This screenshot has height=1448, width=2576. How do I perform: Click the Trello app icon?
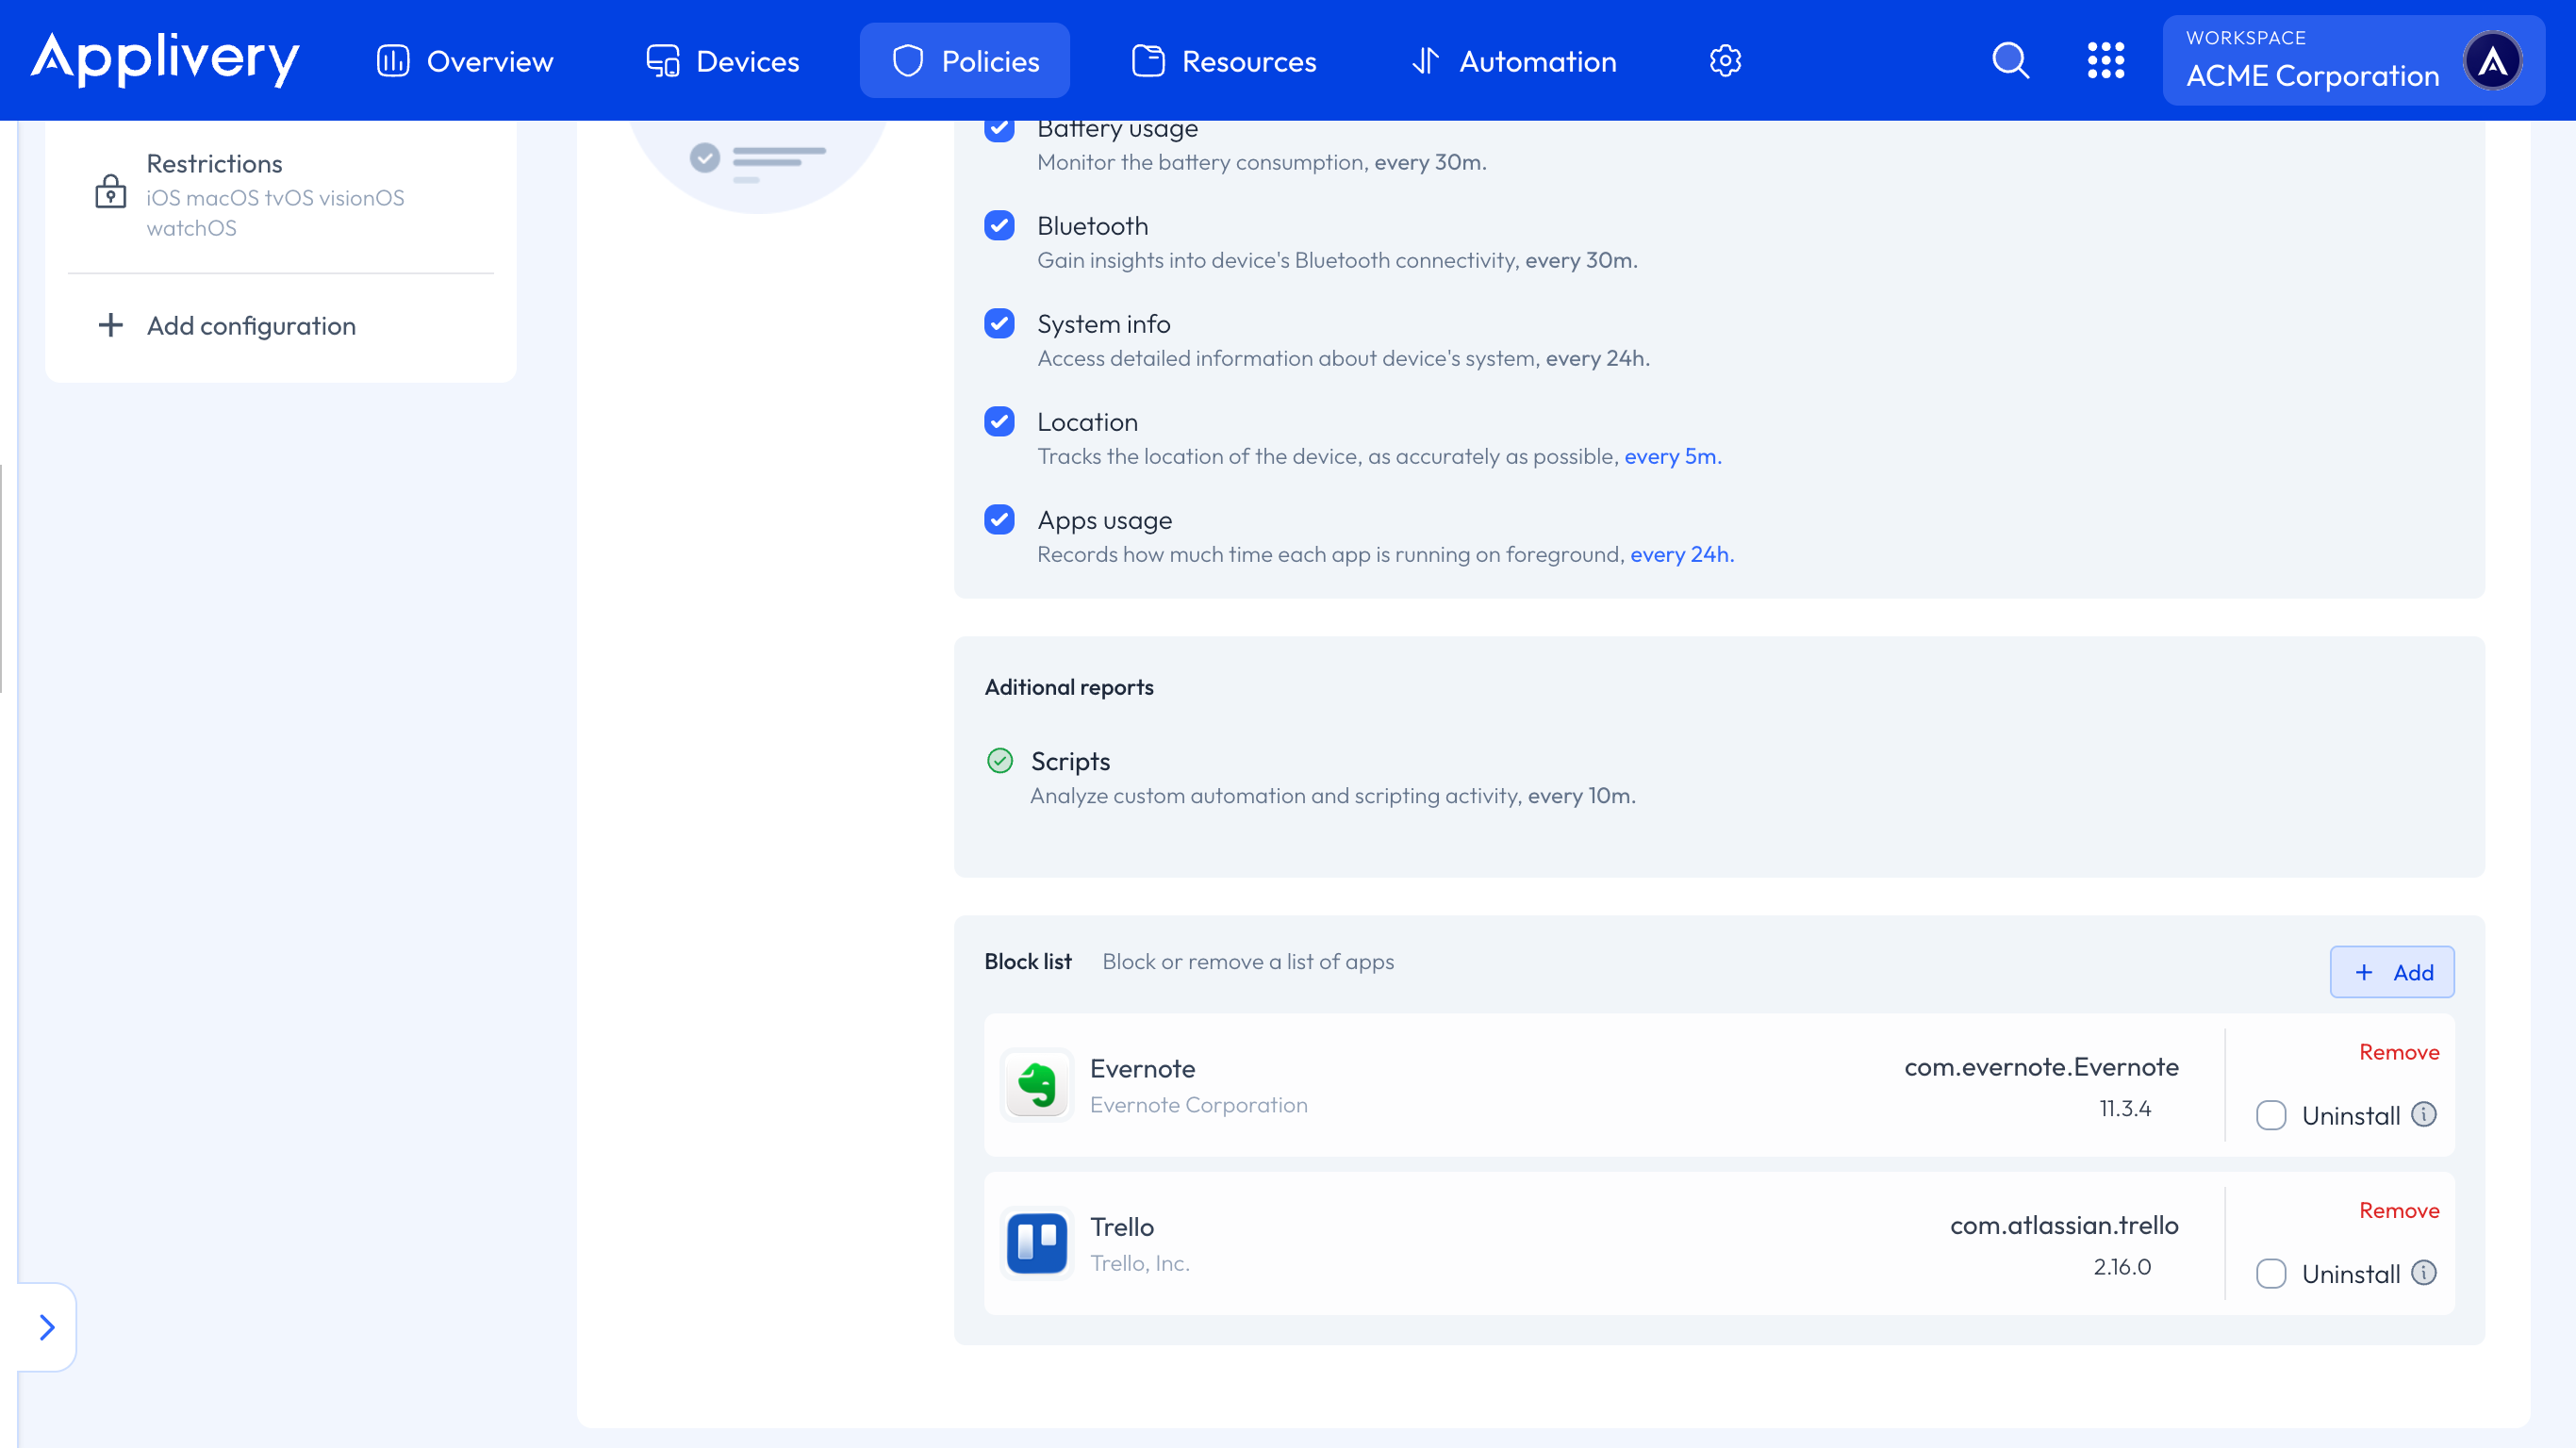(1037, 1243)
